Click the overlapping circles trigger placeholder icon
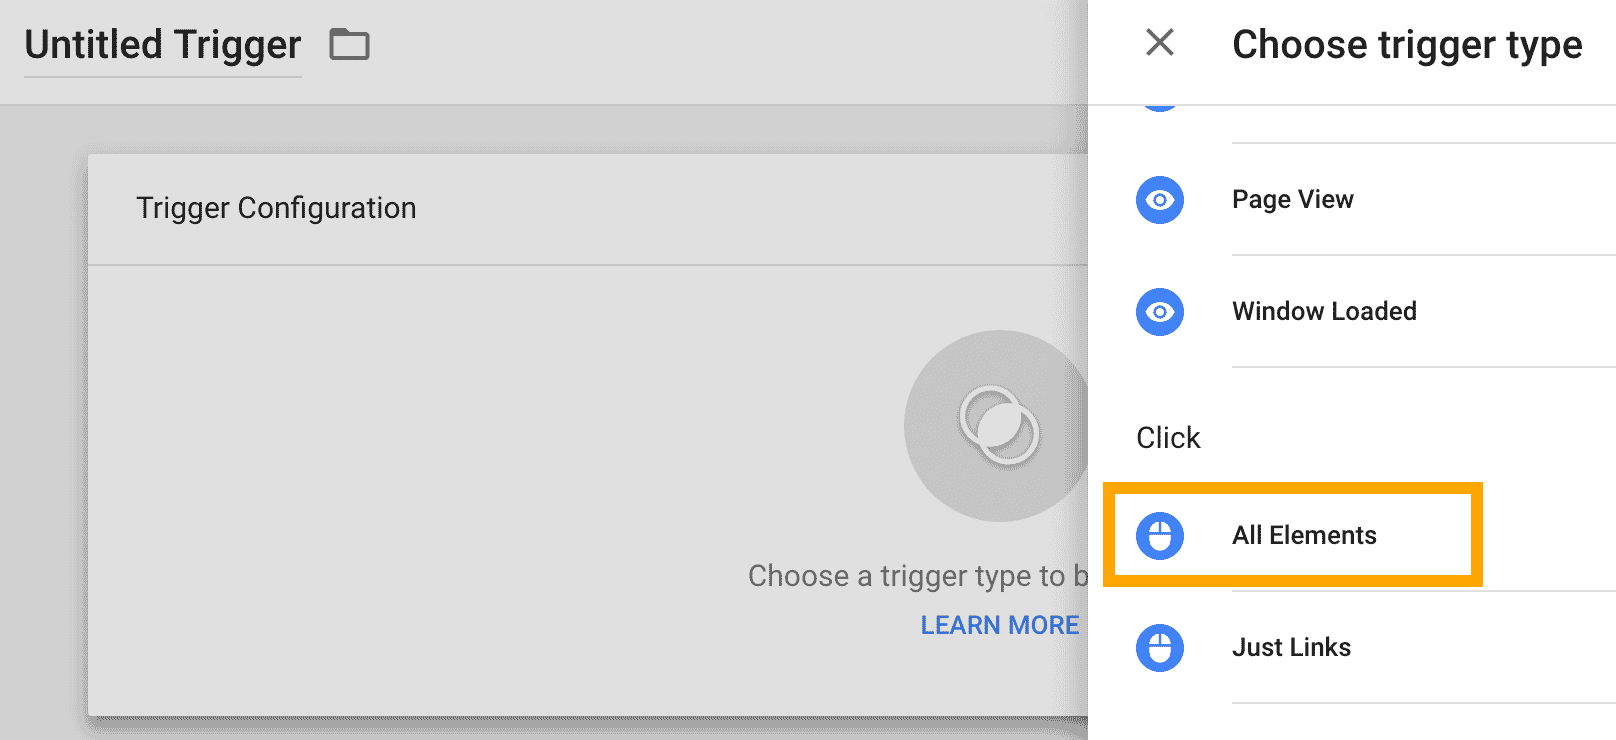 [x=998, y=425]
